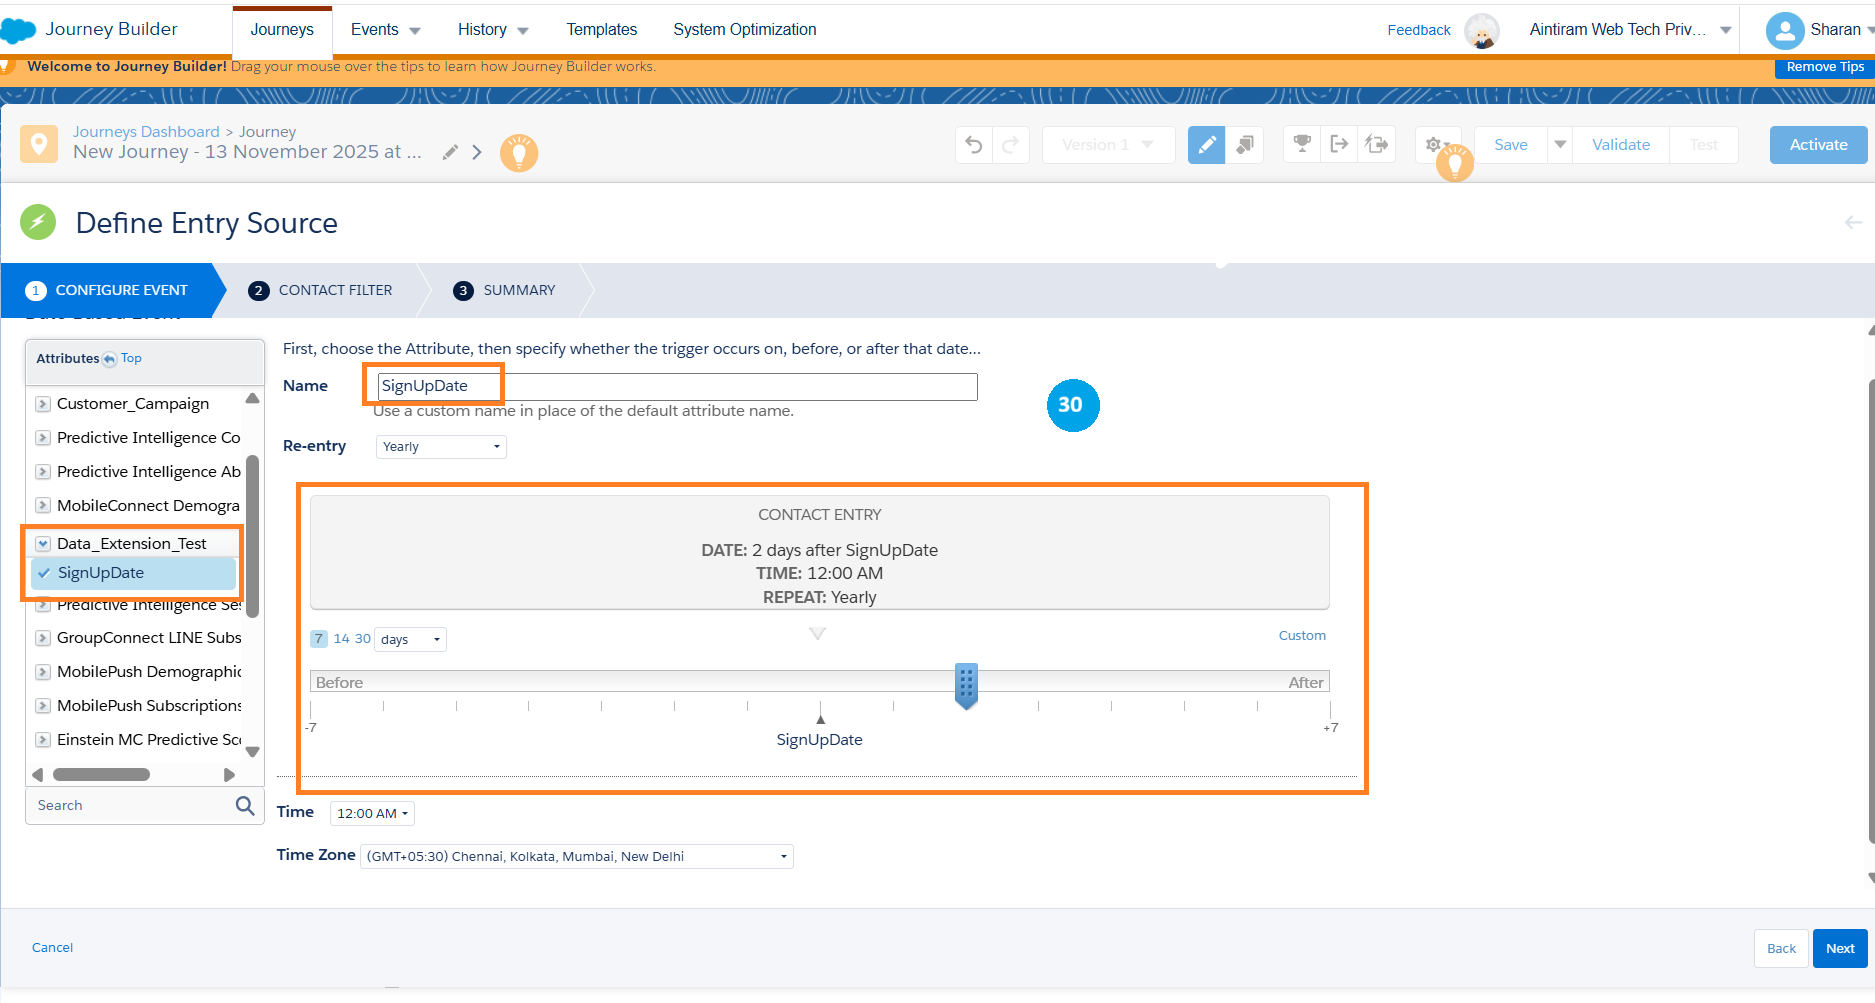This screenshot has height=1003, width=1875.
Task: Open the Events menu
Action: click(x=385, y=30)
